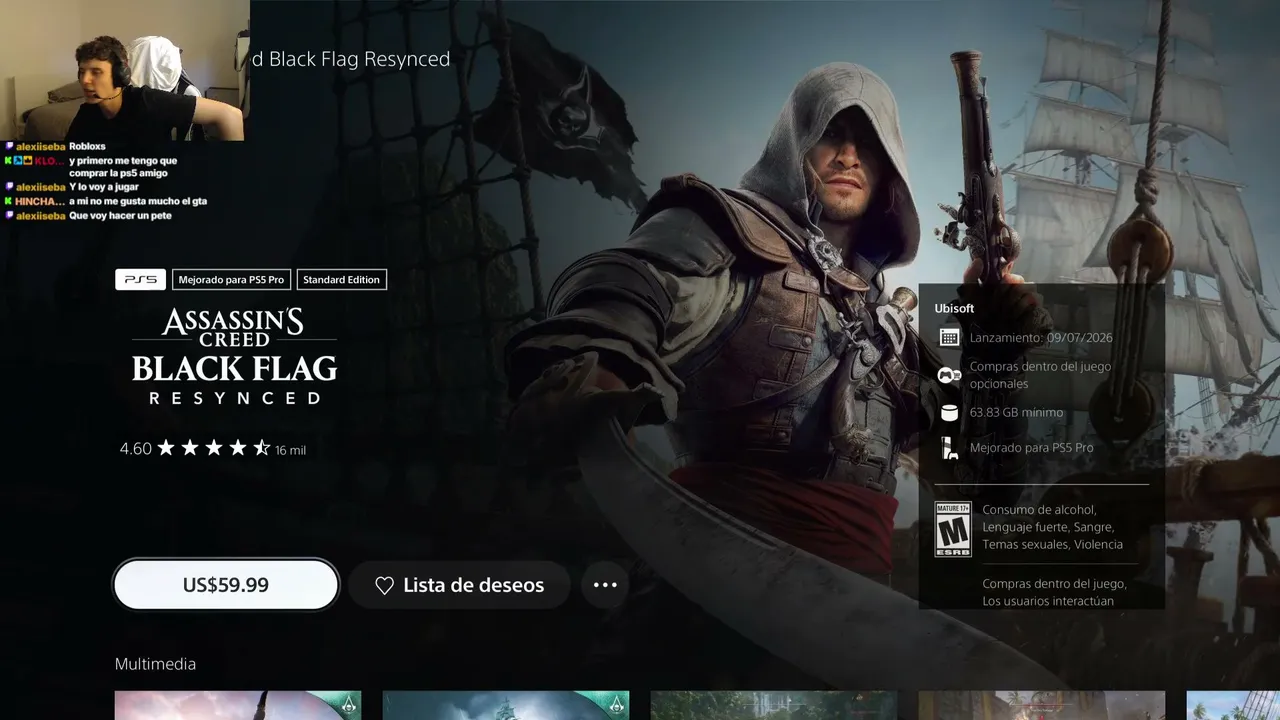Click the Consumo de alcohol content descriptors
1280x720 pixels.
1052,527
